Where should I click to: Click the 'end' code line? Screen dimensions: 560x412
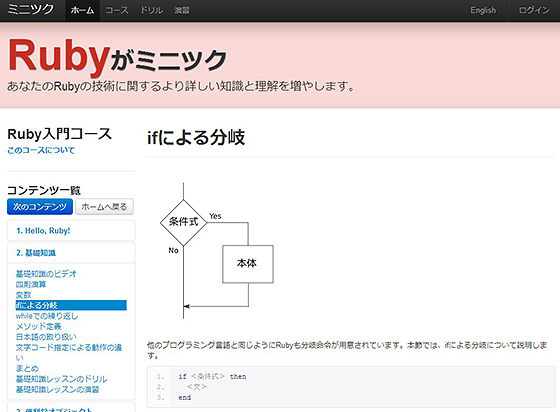pos(185,397)
